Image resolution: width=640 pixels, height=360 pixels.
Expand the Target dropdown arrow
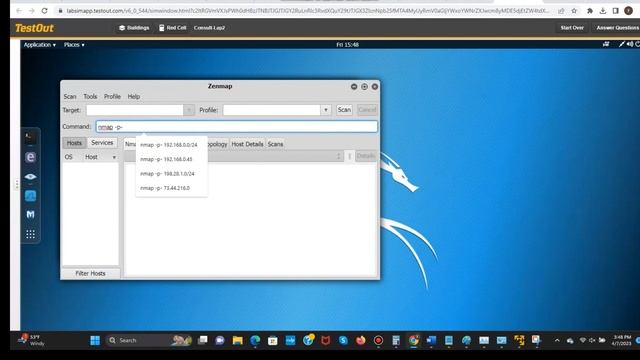pyautogui.click(x=189, y=110)
